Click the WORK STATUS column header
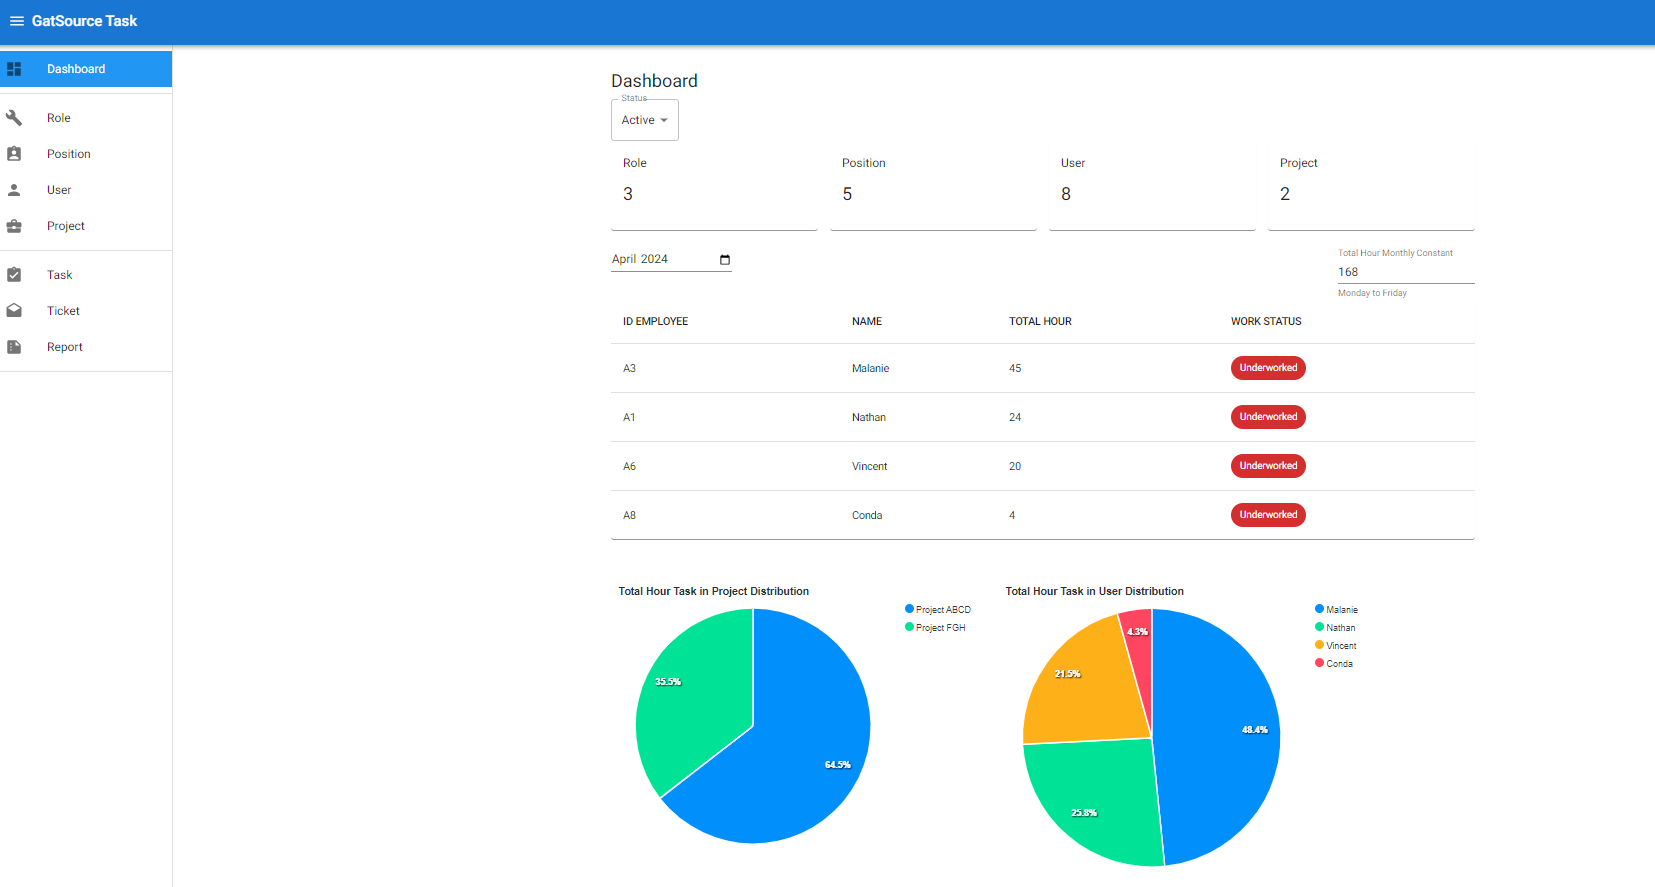 [x=1266, y=322]
